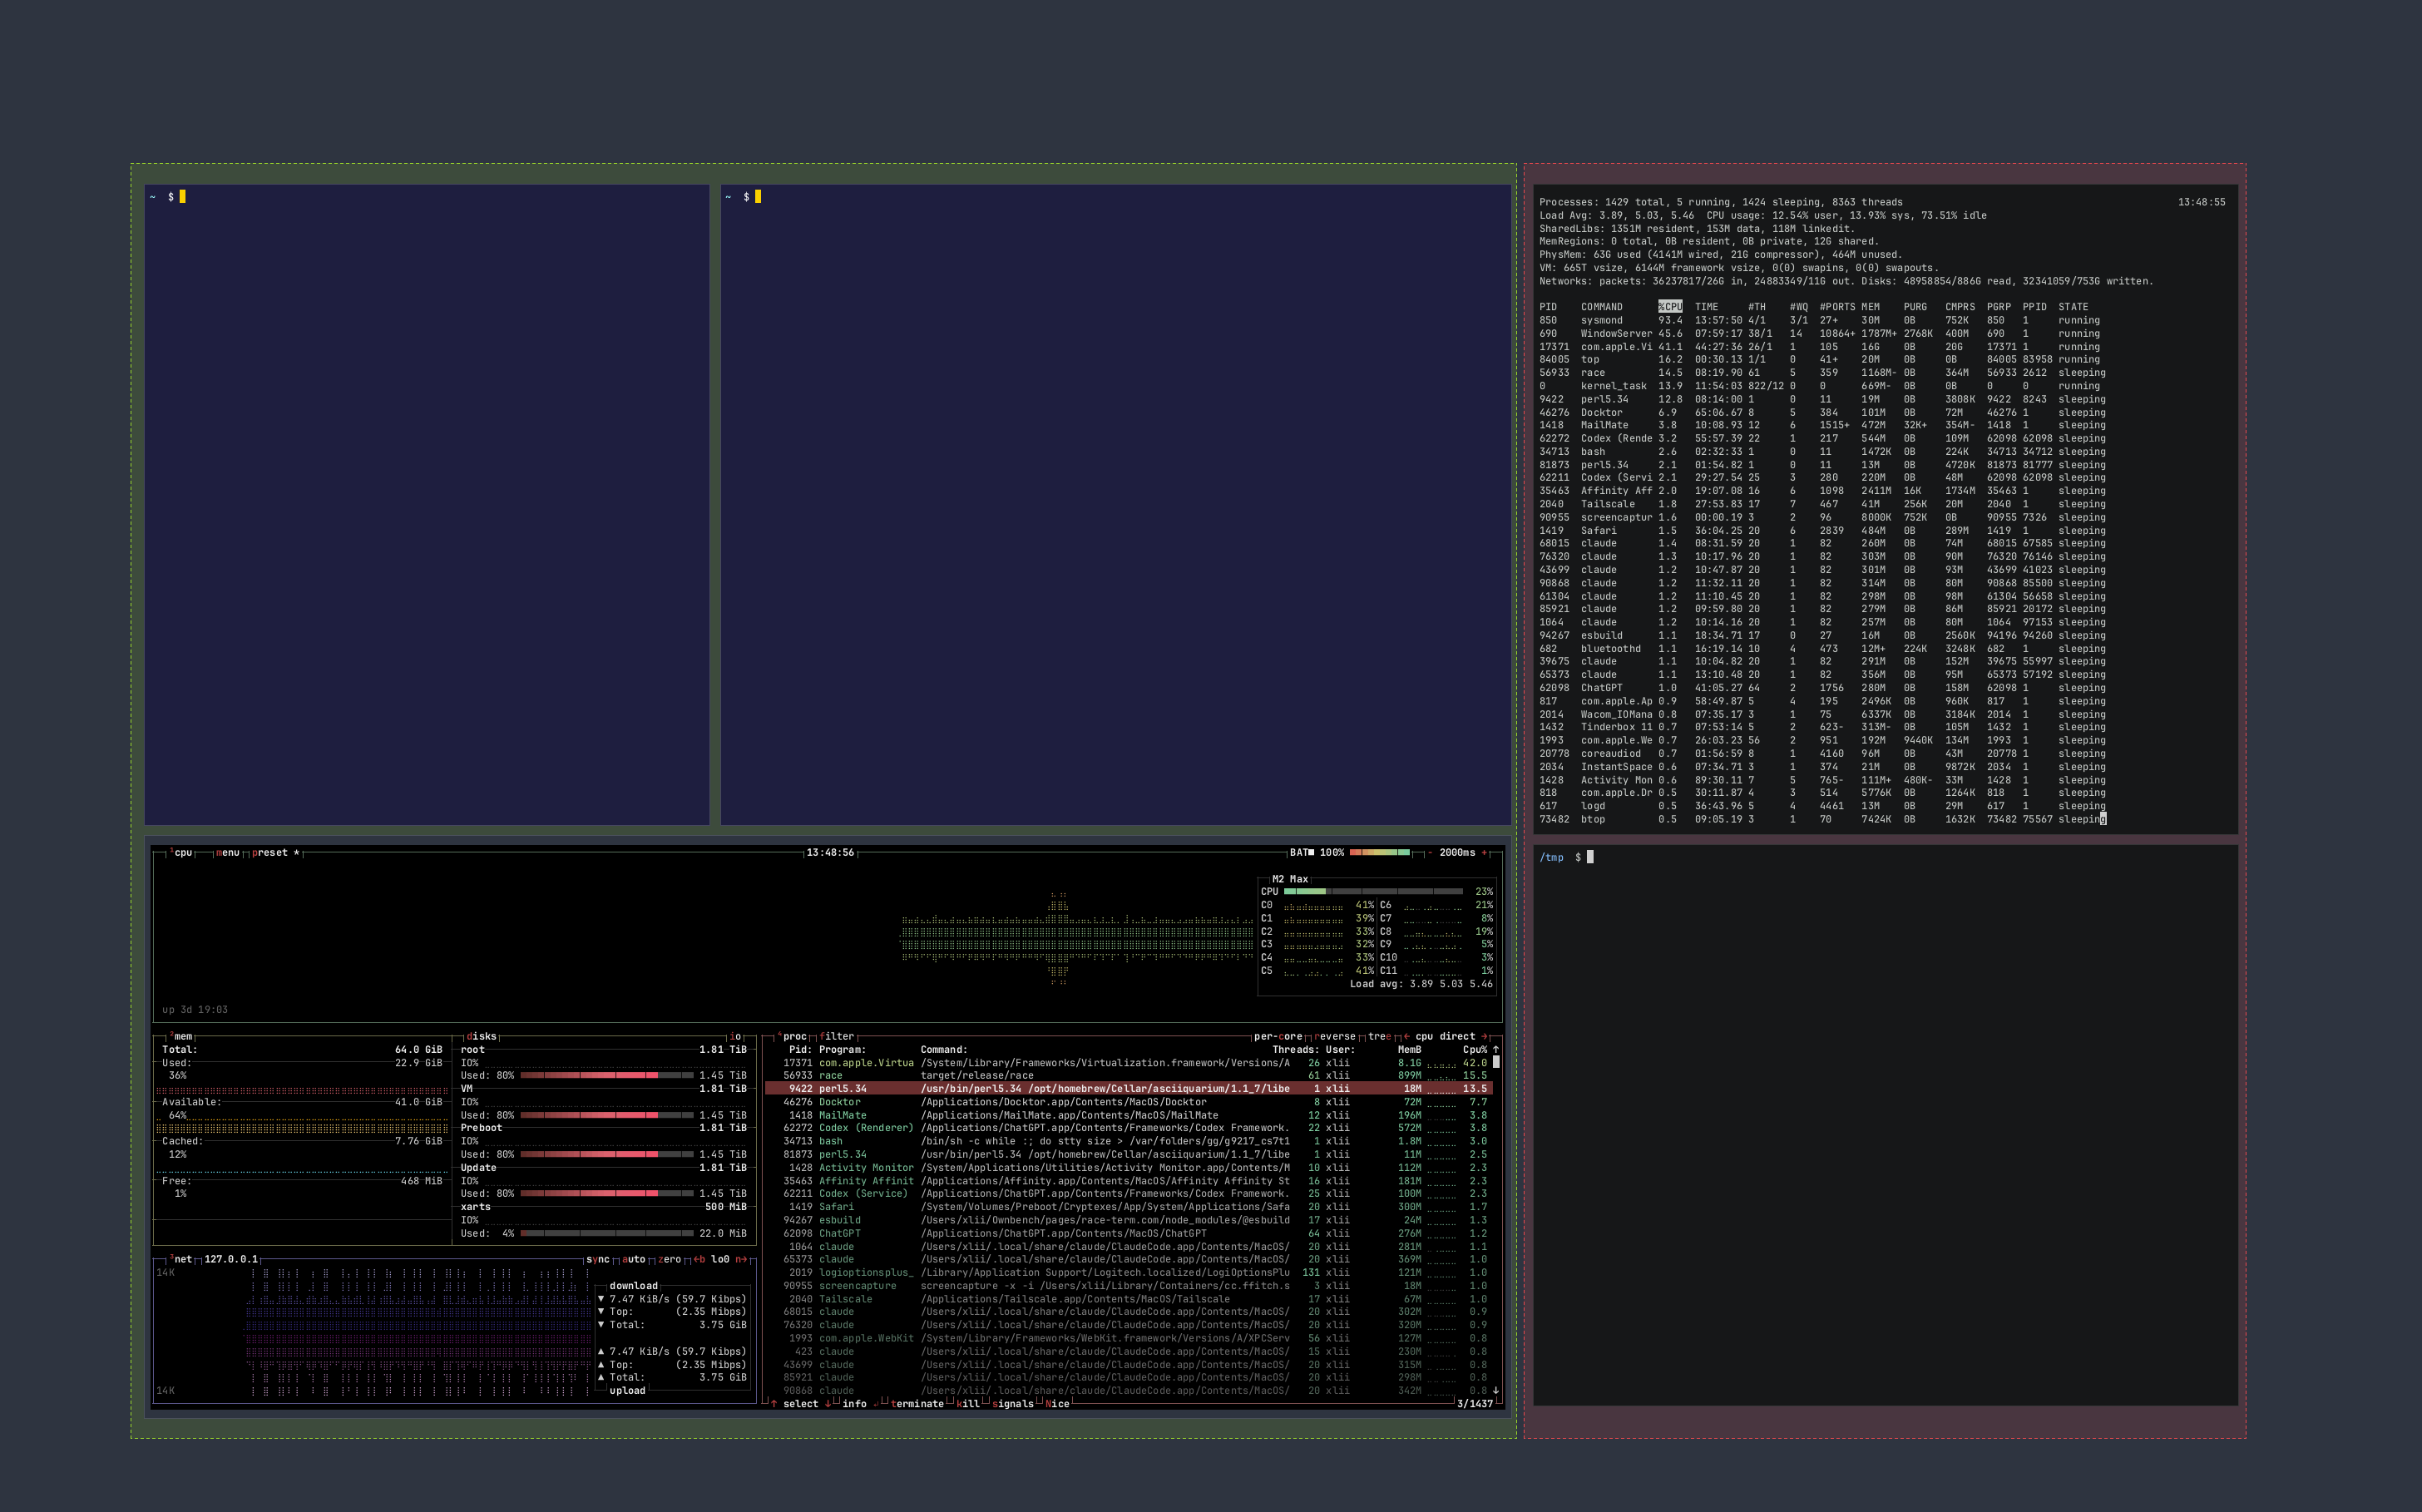Select process row 1418 MailMate in btop
Image resolution: width=2422 pixels, height=1512 pixels.
pyautogui.click(x=1128, y=1115)
